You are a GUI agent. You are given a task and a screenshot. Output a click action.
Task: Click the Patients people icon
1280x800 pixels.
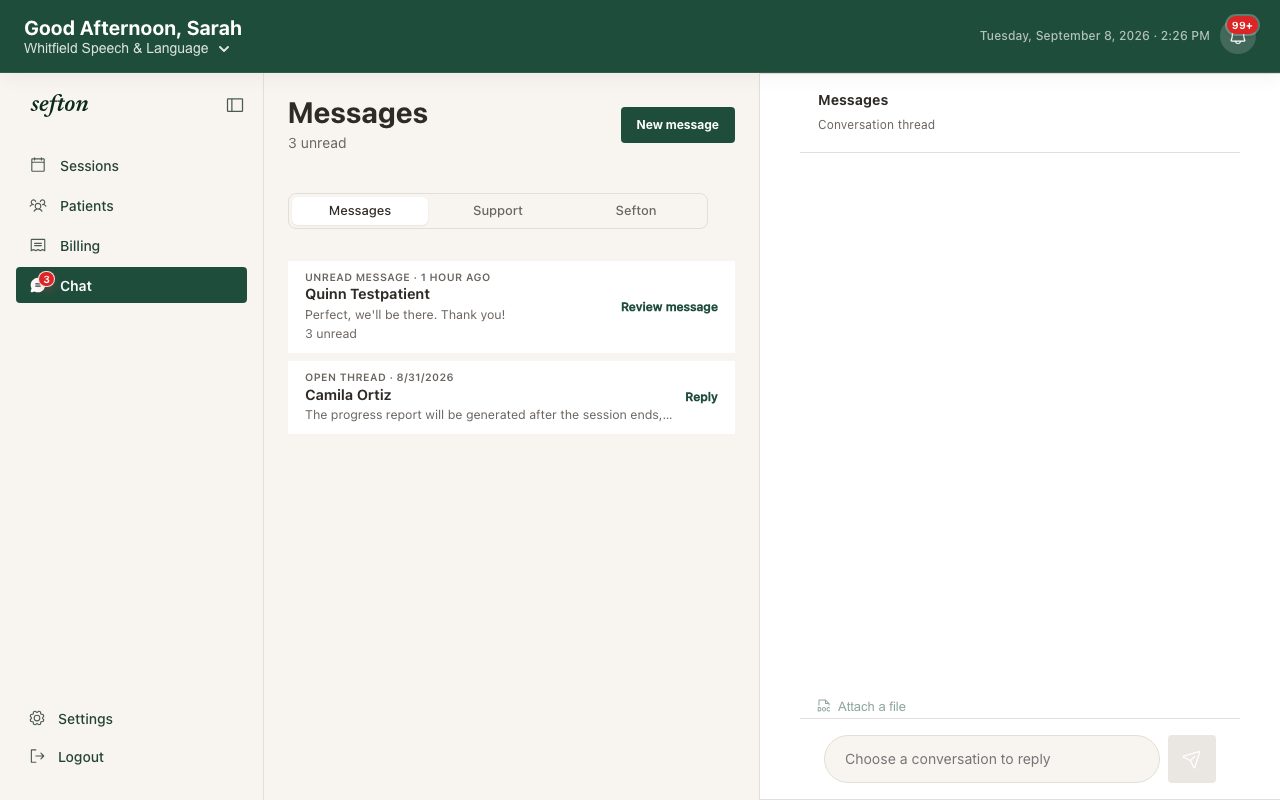(38, 205)
